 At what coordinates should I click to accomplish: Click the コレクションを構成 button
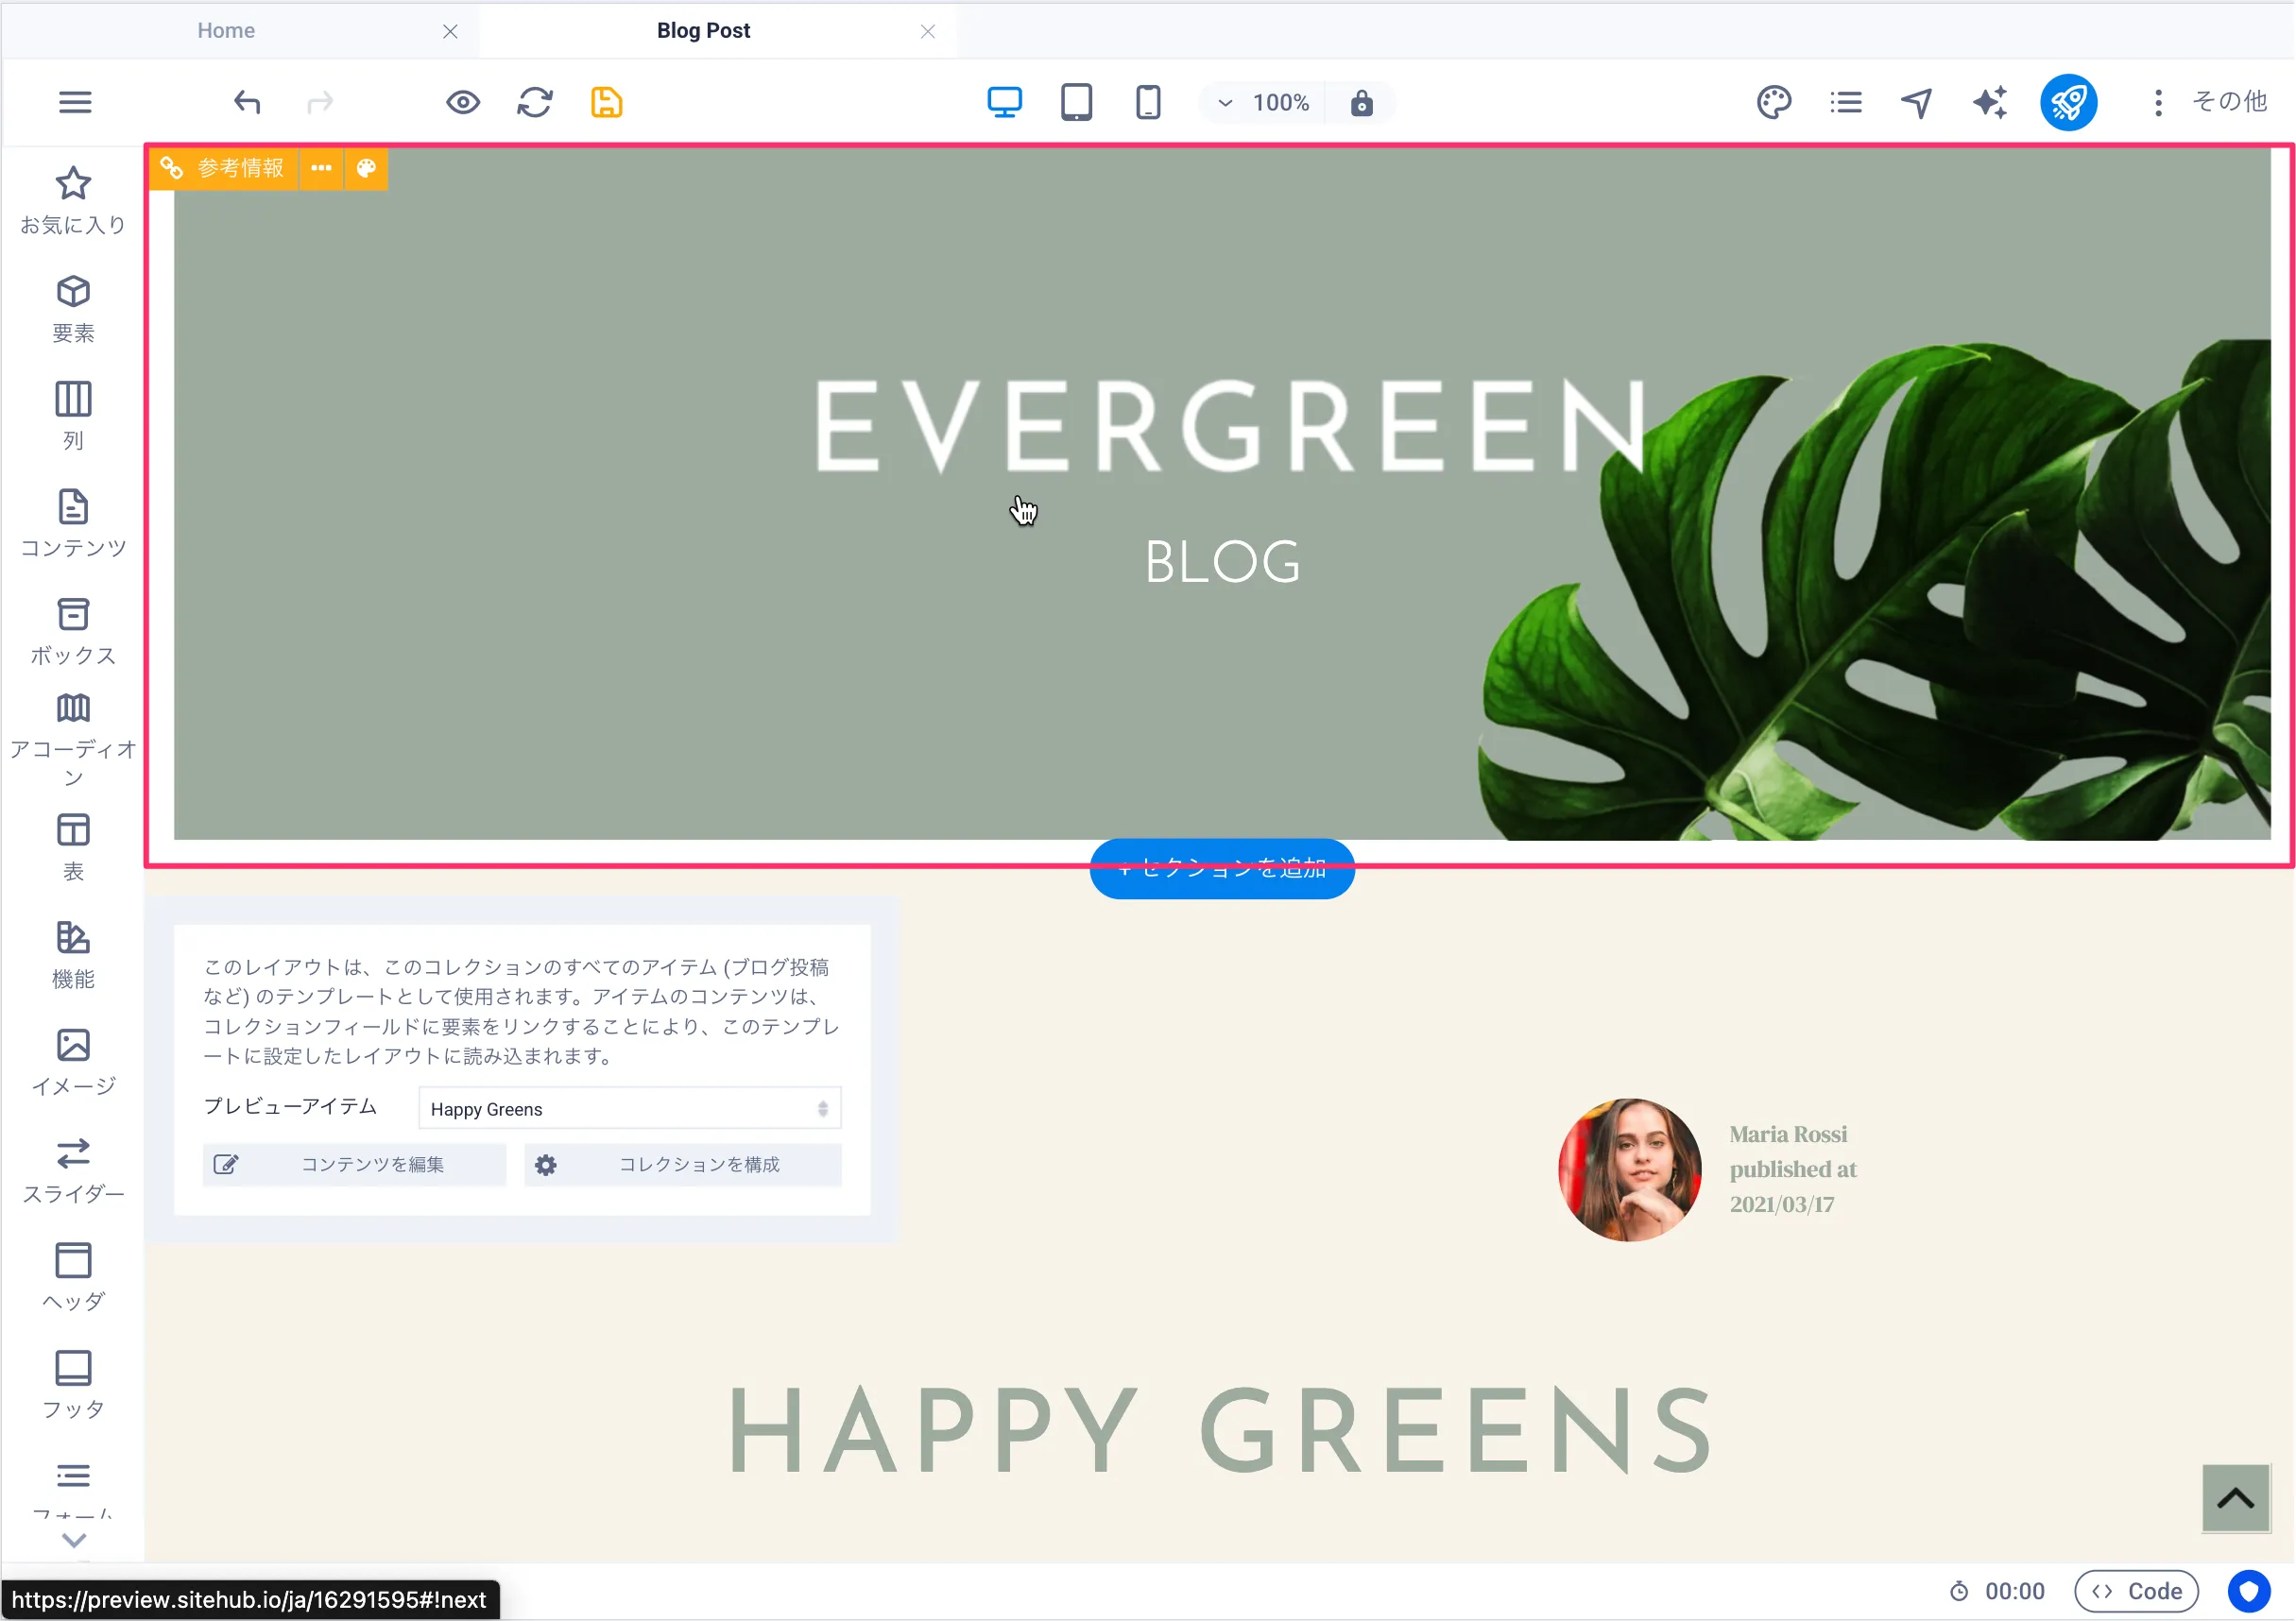tap(683, 1165)
